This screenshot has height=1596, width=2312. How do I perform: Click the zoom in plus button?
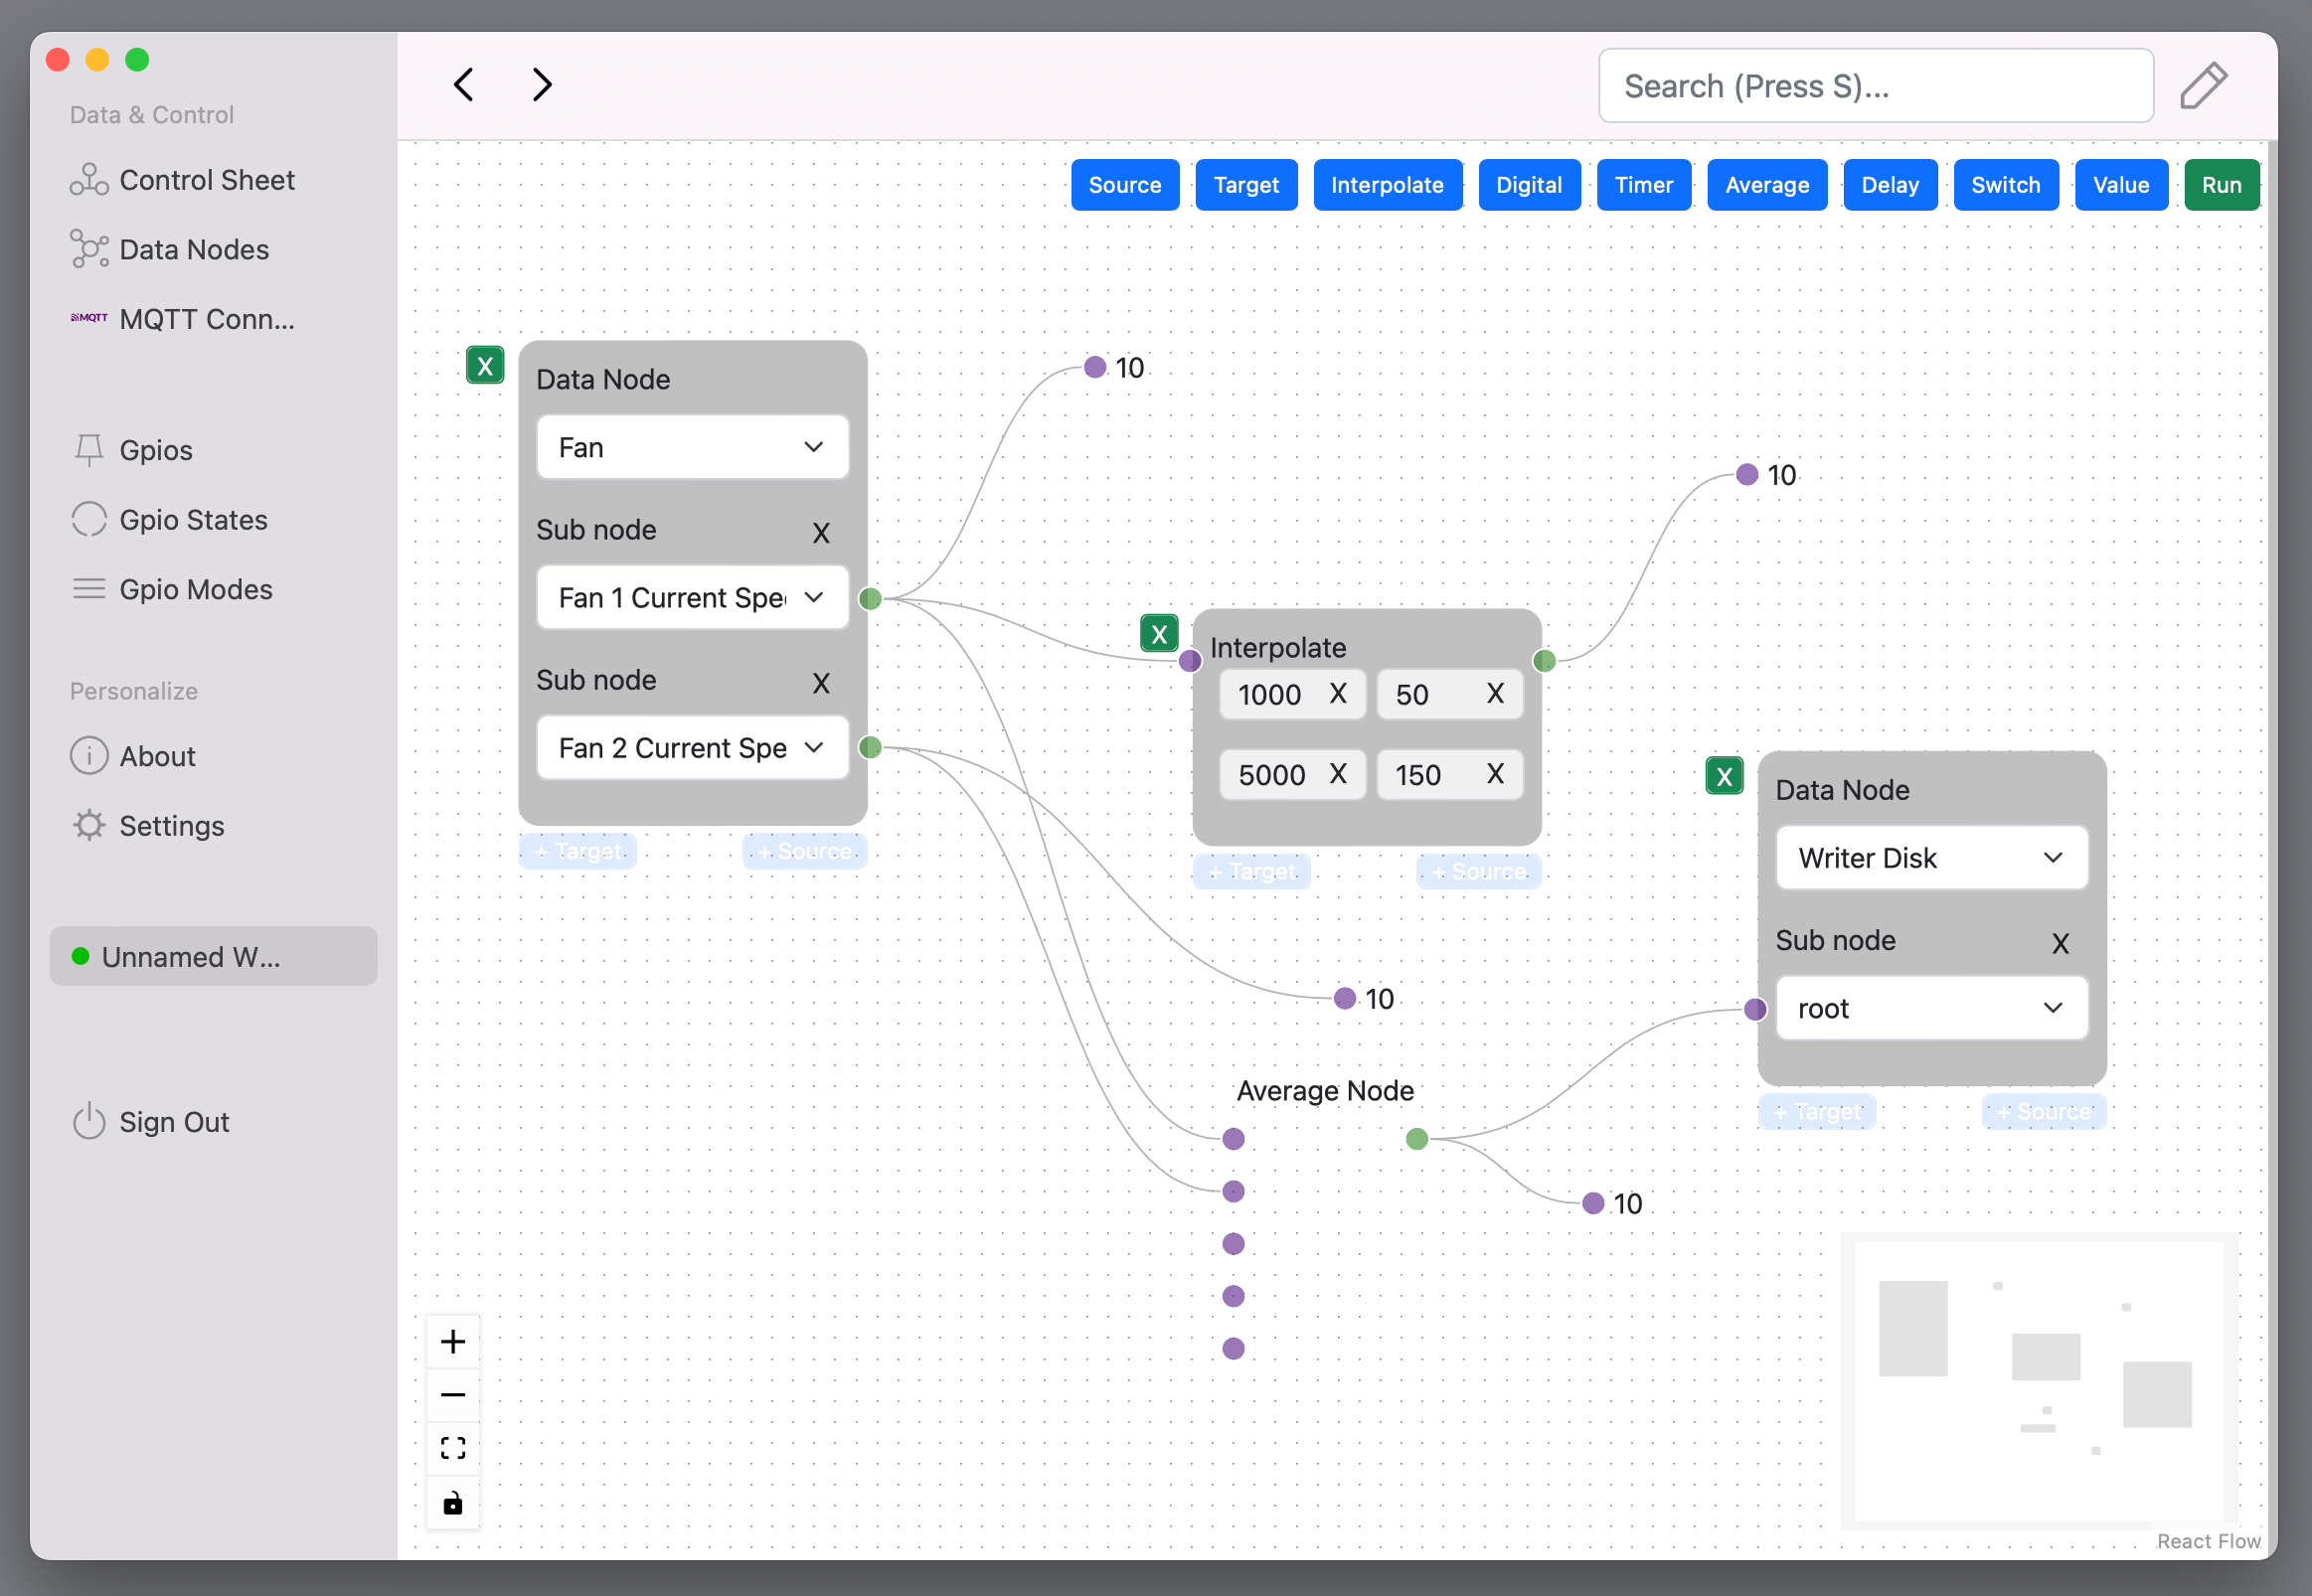453,1342
